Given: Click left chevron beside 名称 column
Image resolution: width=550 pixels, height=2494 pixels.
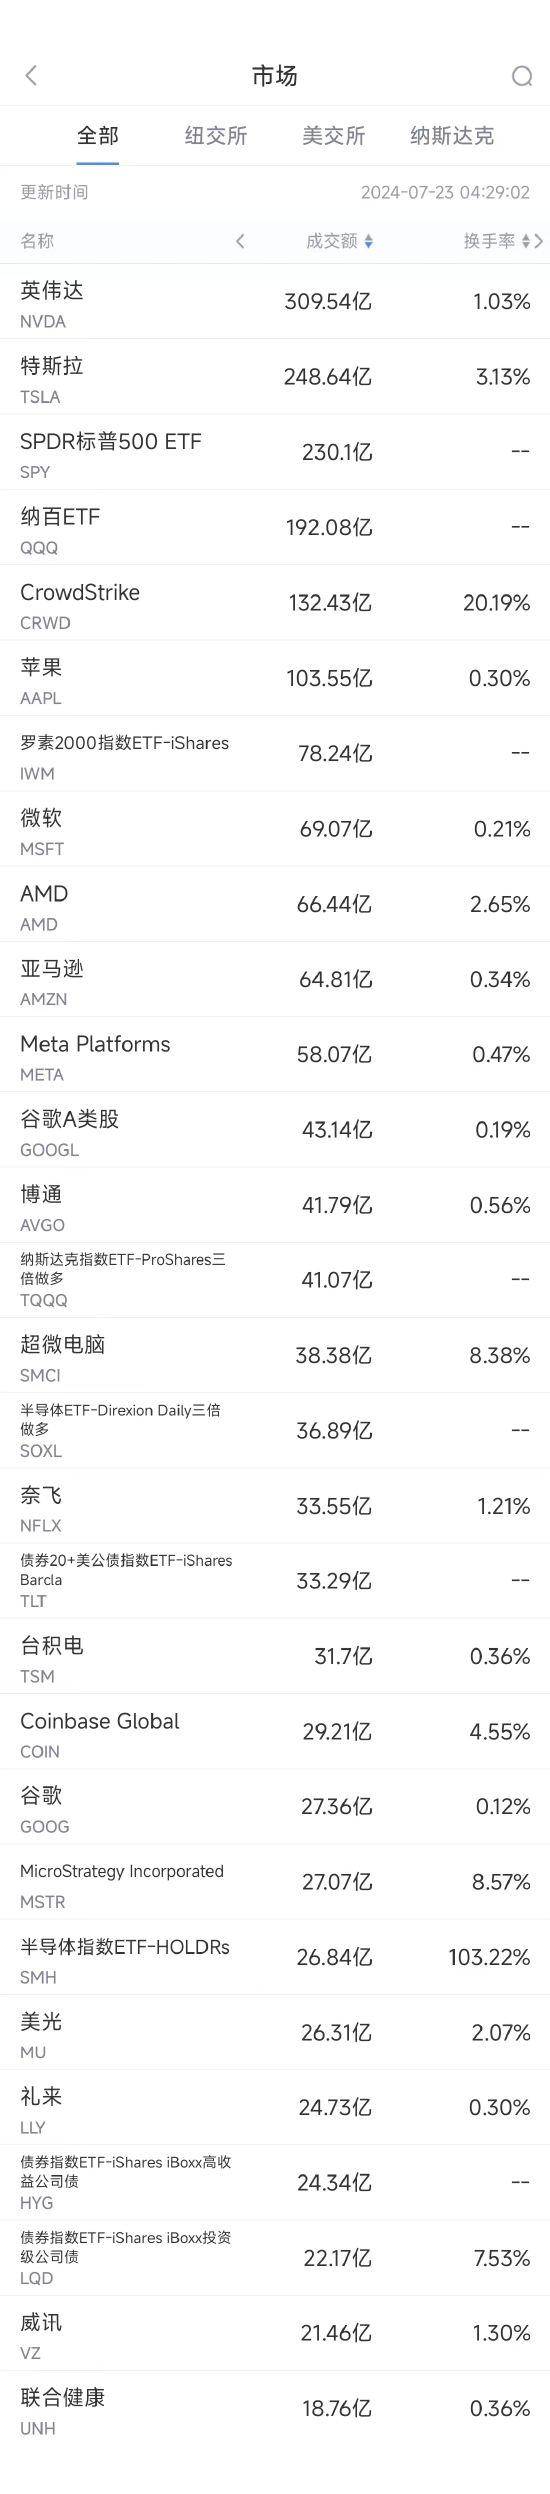Looking at the screenshot, I should click(x=240, y=241).
